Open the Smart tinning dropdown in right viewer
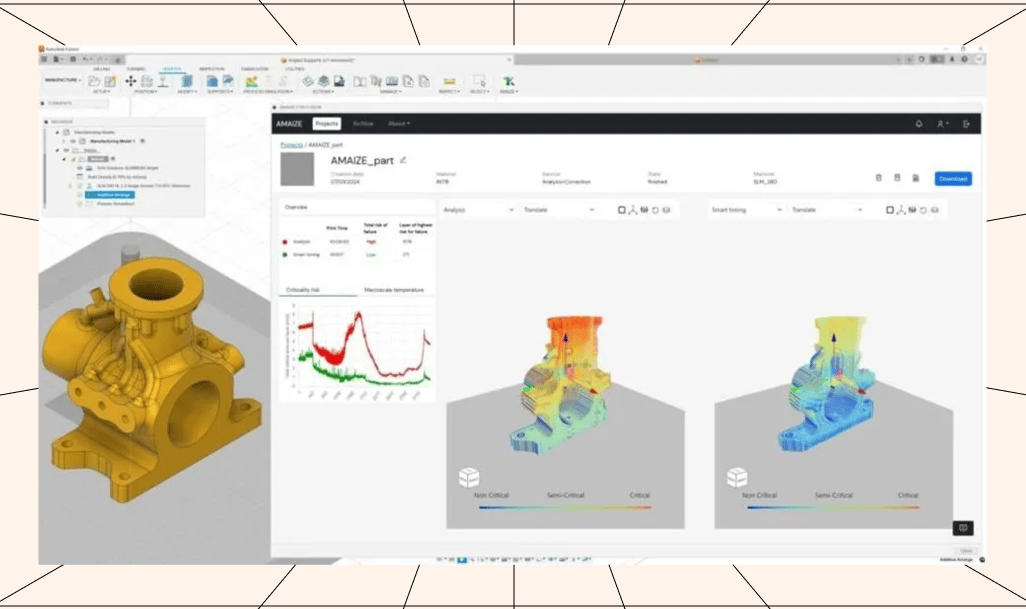 pyautogui.click(x=747, y=210)
